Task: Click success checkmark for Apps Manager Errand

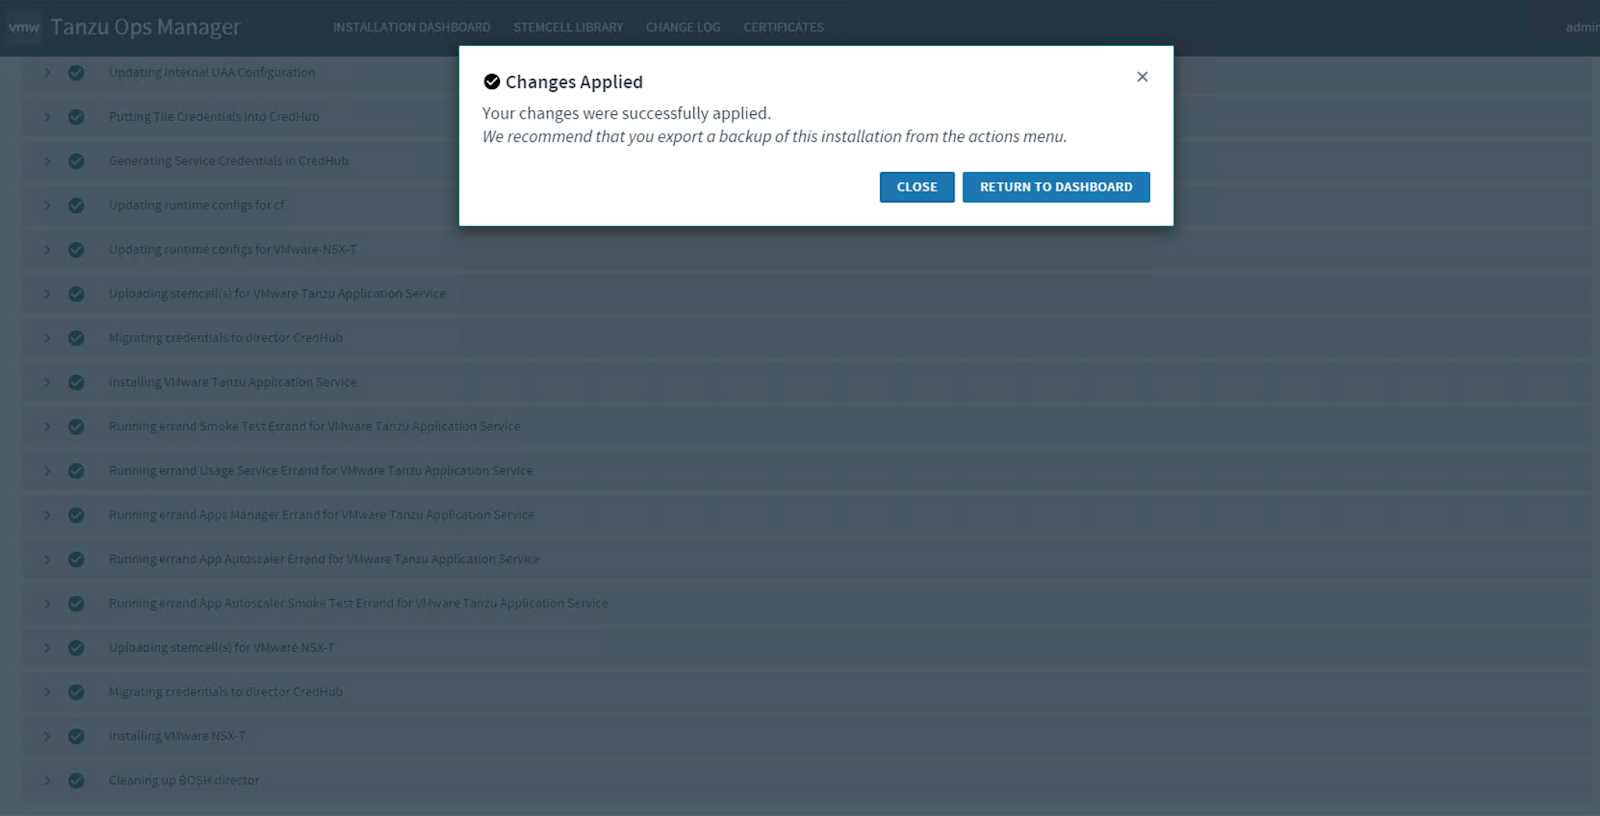Action: [x=76, y=515]
